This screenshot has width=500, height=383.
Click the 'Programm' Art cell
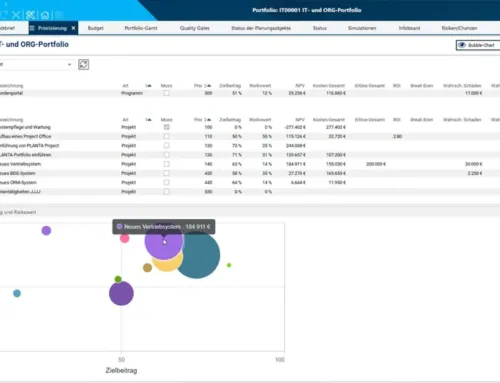(132, 93)
